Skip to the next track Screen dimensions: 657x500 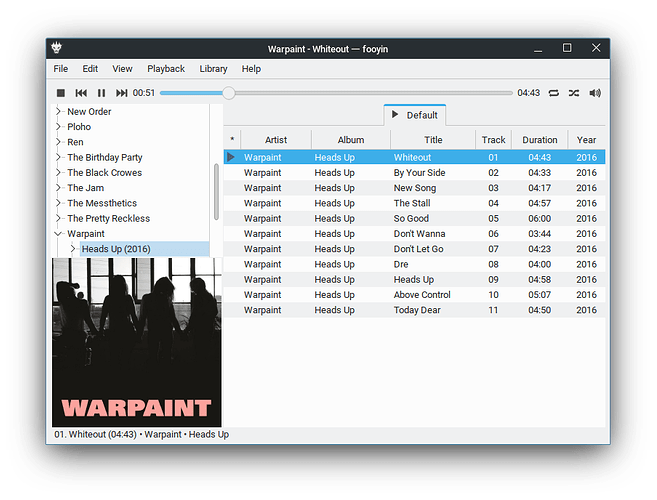pos(121,93)
